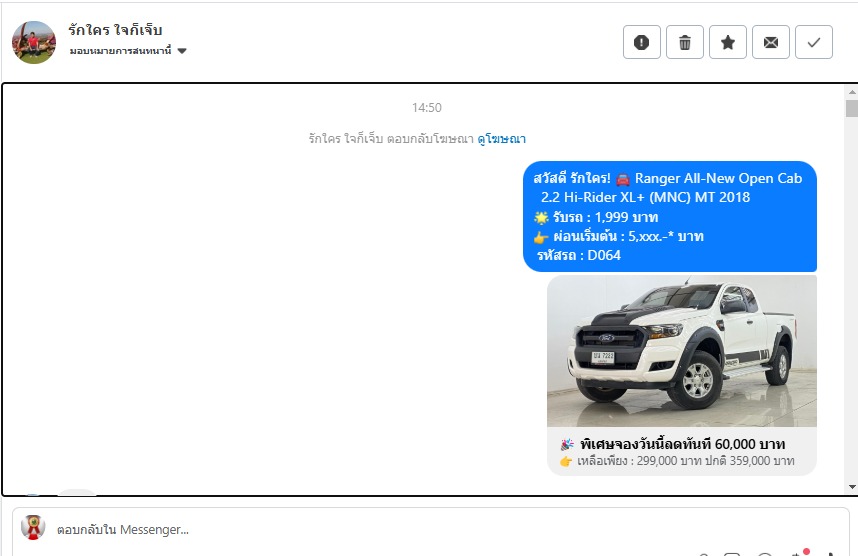Screen dimensions: 858x556
Task: Open the white Ford Ranger photo
Action: [x=682, y=351]
